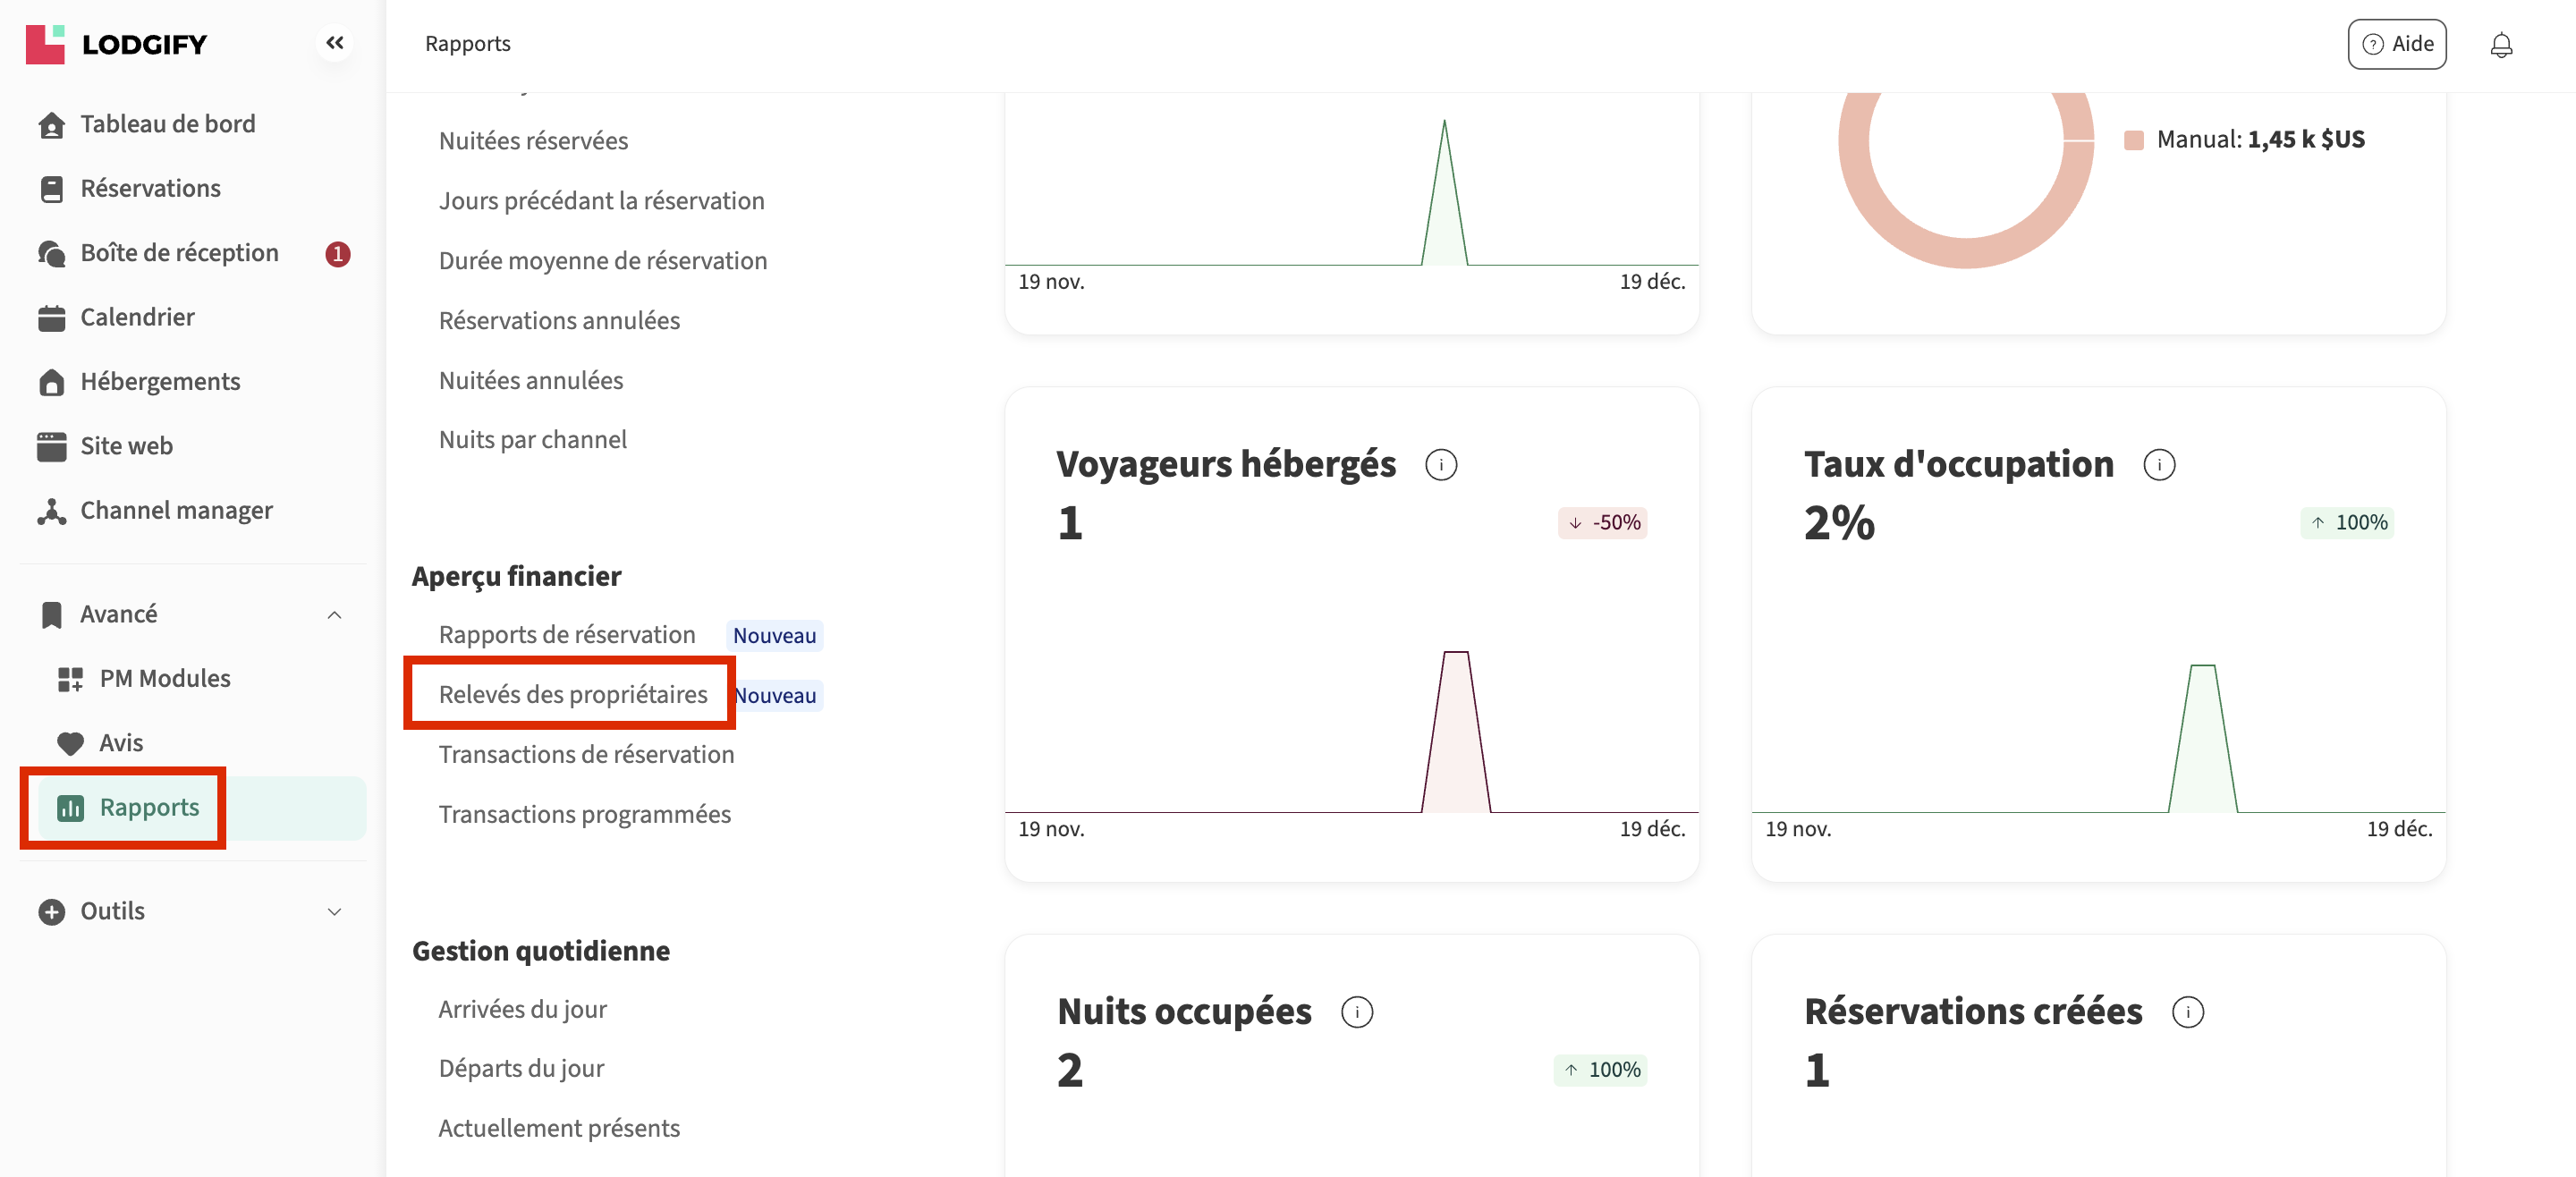View Nuitées réservées report
The height and width of the screenshot is (1177, 2576).
tap(533, 141)
